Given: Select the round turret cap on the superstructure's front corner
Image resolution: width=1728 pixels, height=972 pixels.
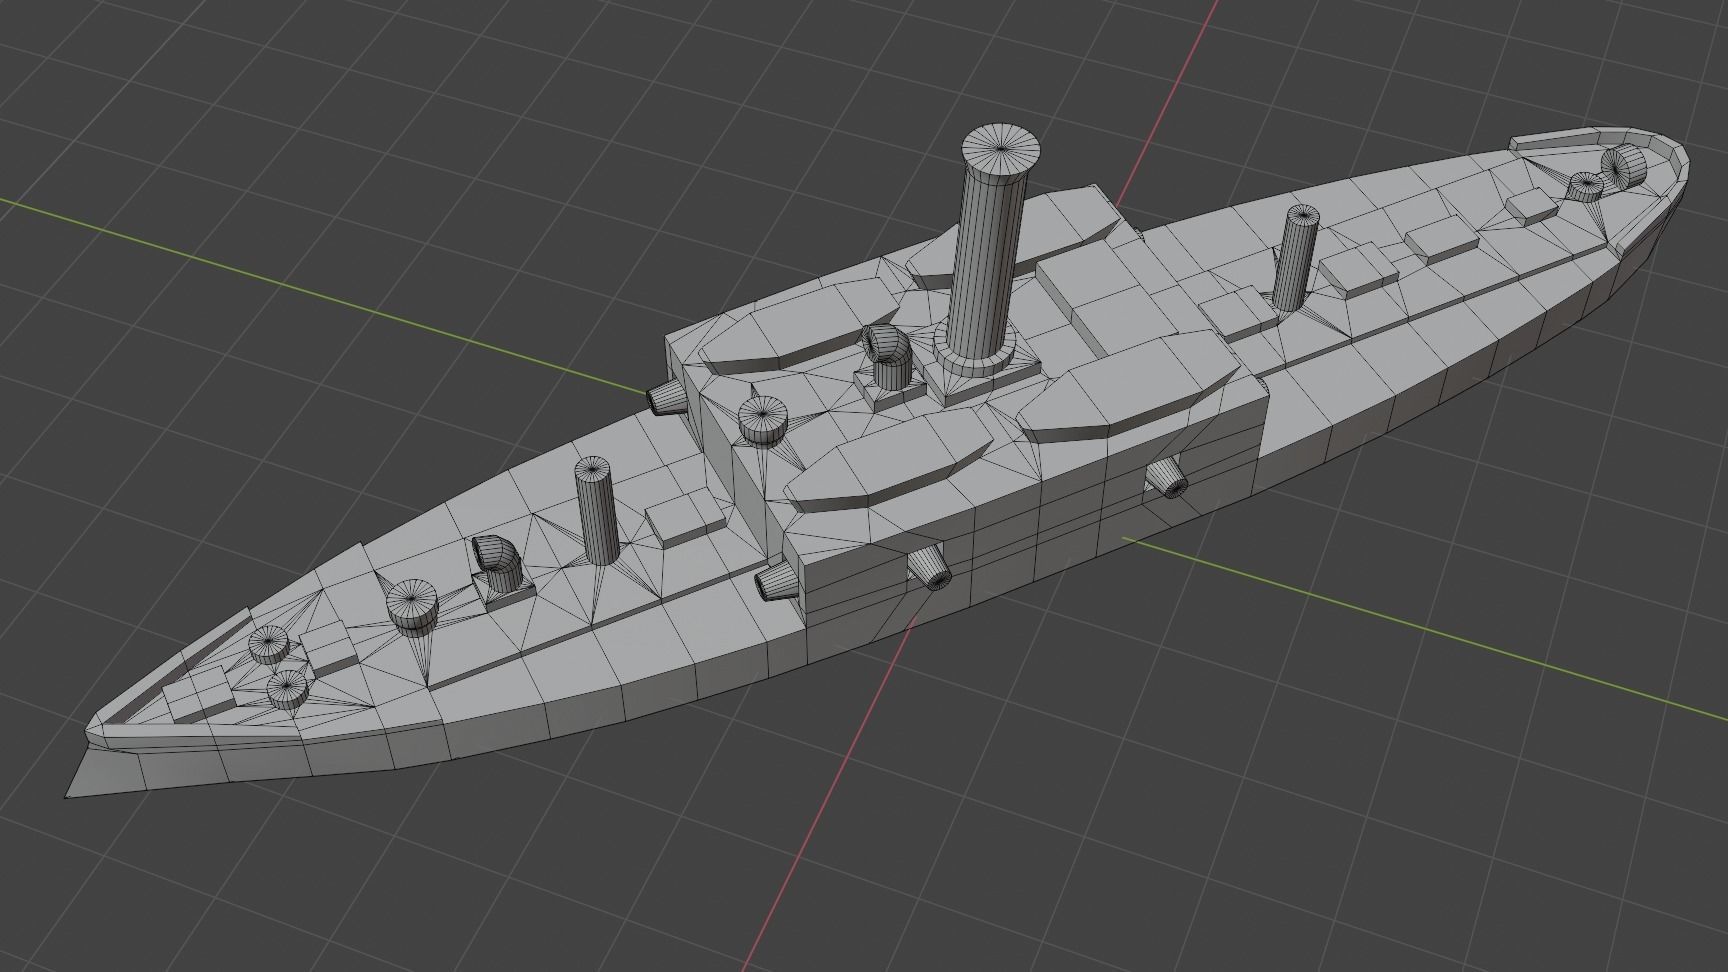Looking at the screenshot, I should (x=763, y=420).
